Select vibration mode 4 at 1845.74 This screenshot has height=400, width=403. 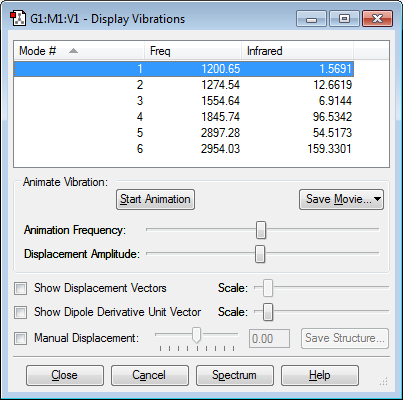point(184,117)
